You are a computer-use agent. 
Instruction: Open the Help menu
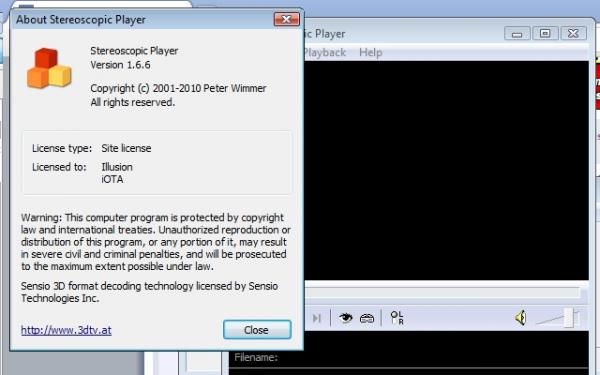(370, 52)
